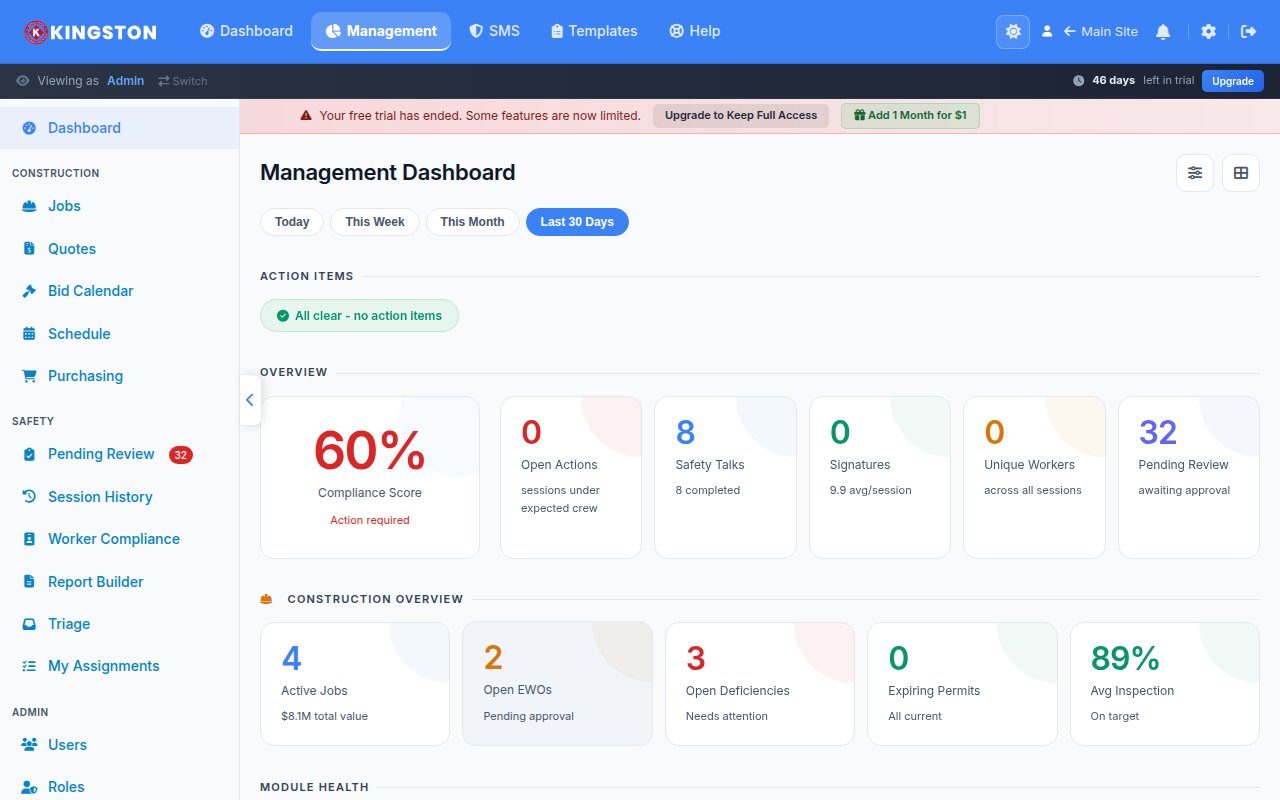1280x800 pixels.
Task: Click the Jobs hard-hat icon
Action: pos(29,206)
